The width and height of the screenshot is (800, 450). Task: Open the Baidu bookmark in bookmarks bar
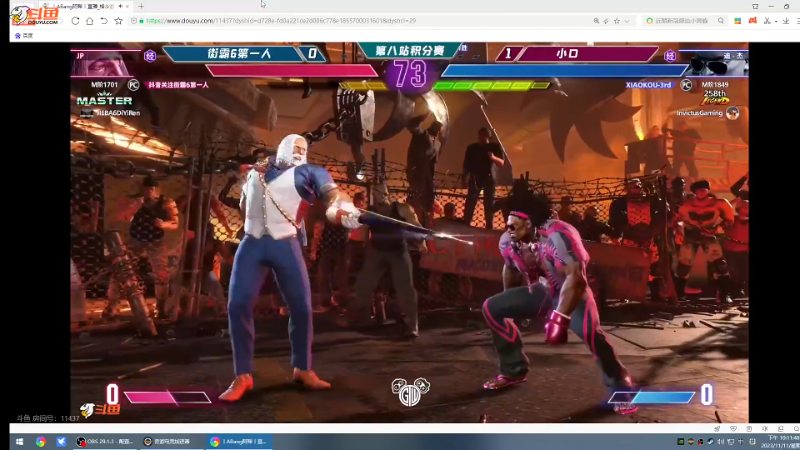pos(24,35)
